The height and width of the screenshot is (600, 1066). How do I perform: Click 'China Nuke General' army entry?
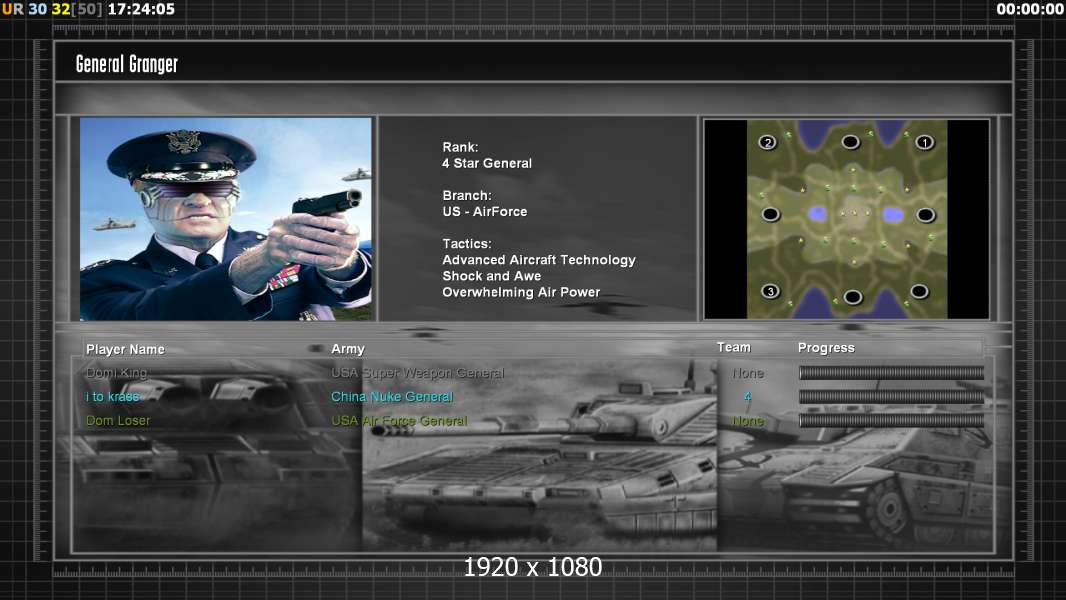392,397
